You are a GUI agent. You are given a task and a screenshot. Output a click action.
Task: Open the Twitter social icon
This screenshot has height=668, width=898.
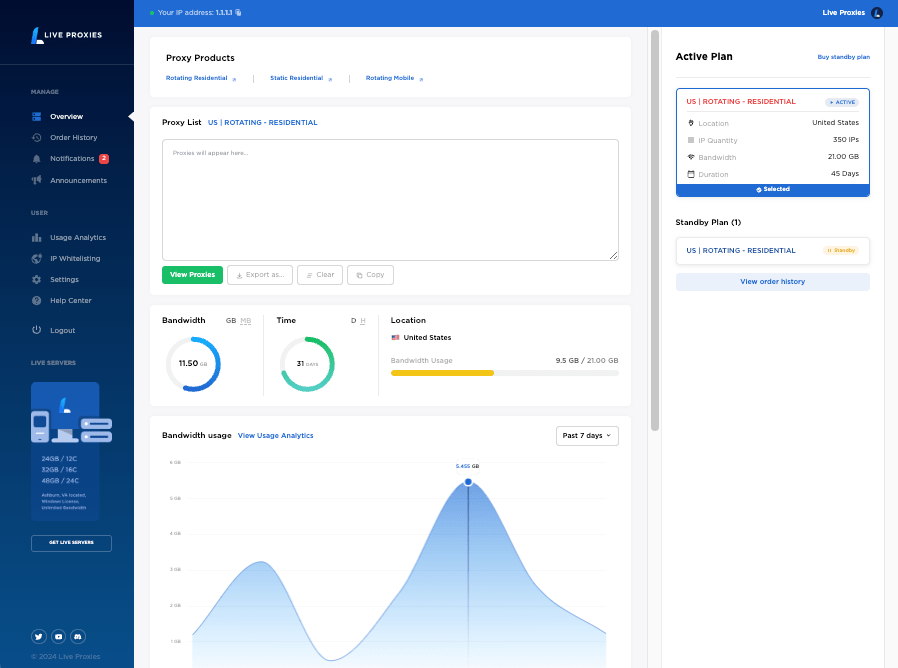coord(38,636)
